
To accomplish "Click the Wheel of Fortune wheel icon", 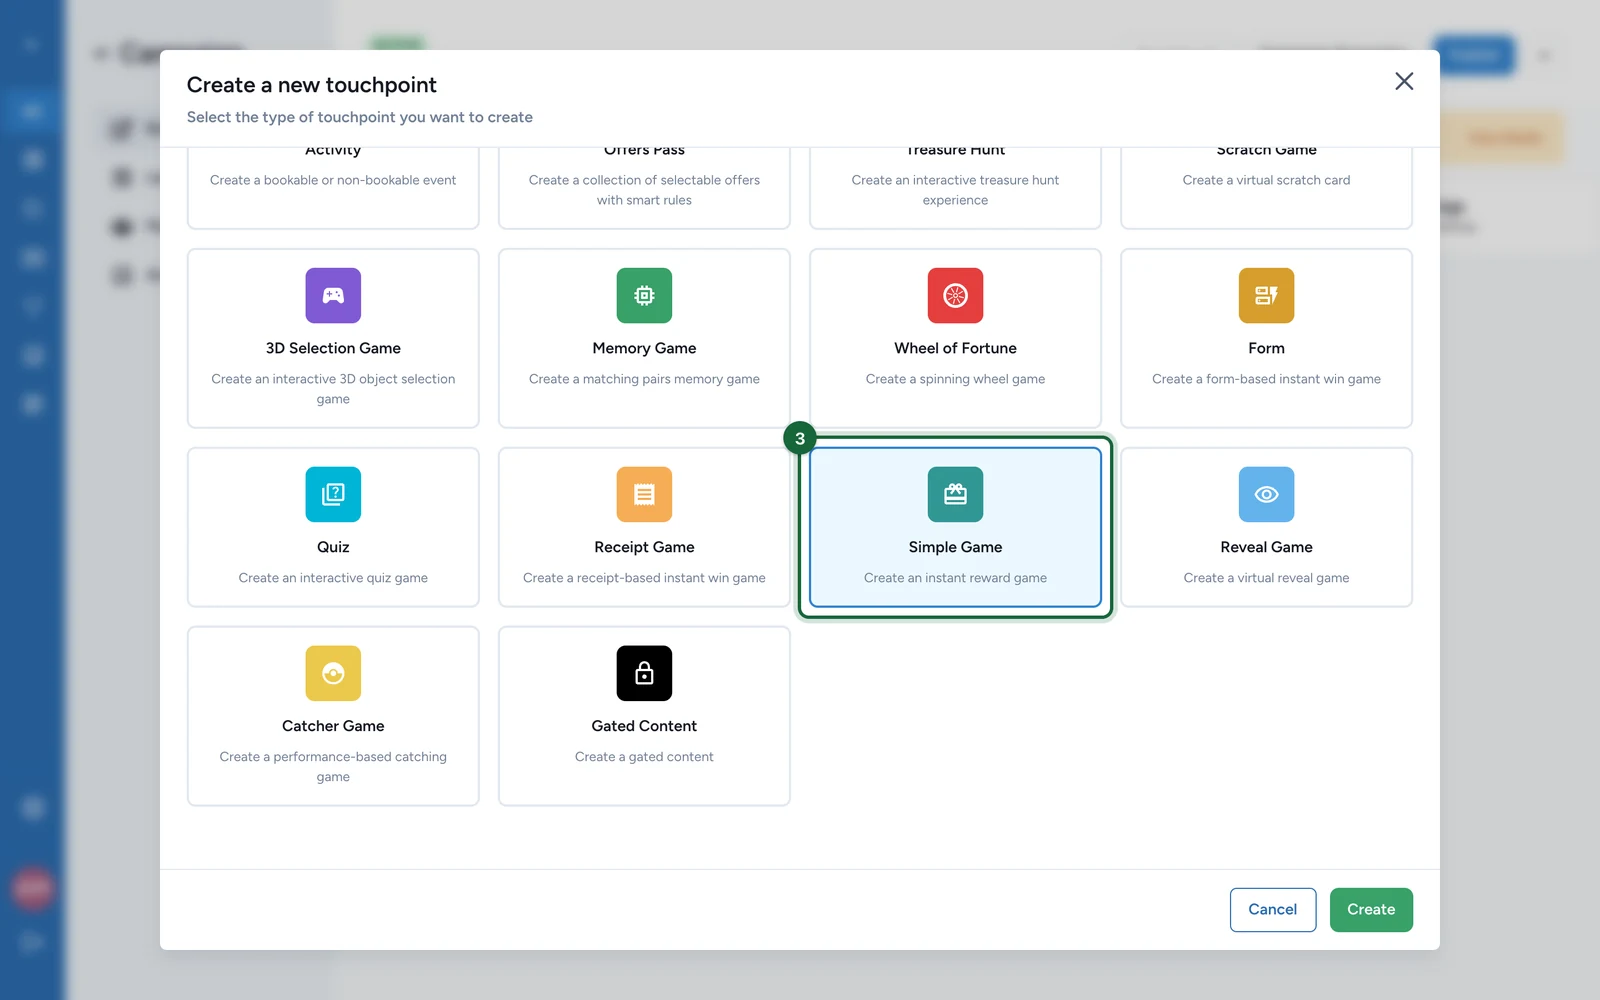I will coord(955,295).
